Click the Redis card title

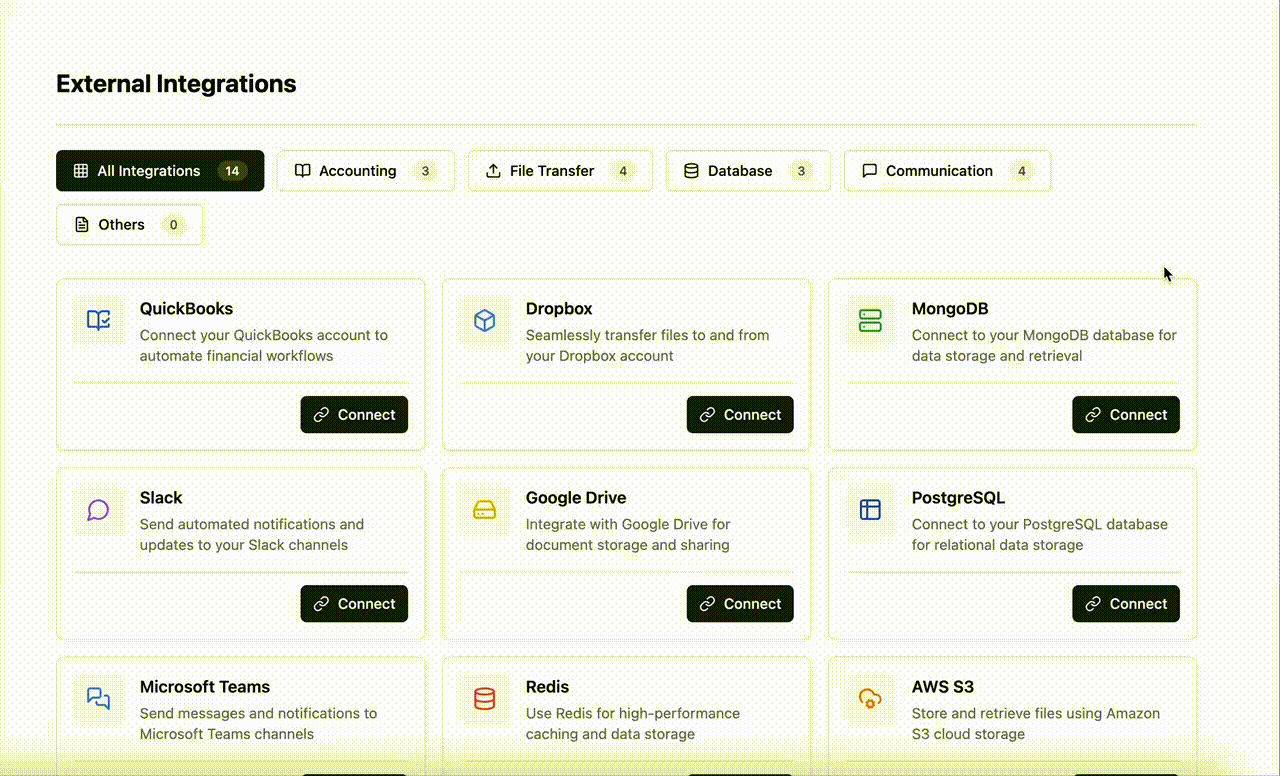[x=547, y=687]
